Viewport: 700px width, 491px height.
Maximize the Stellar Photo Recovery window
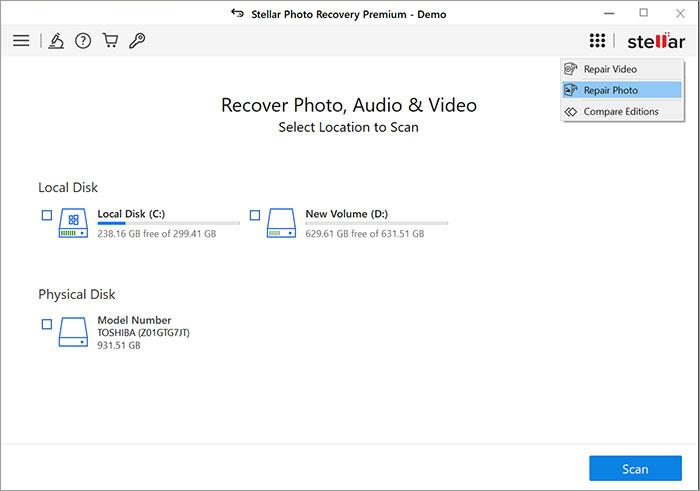[x=643, y=12]
